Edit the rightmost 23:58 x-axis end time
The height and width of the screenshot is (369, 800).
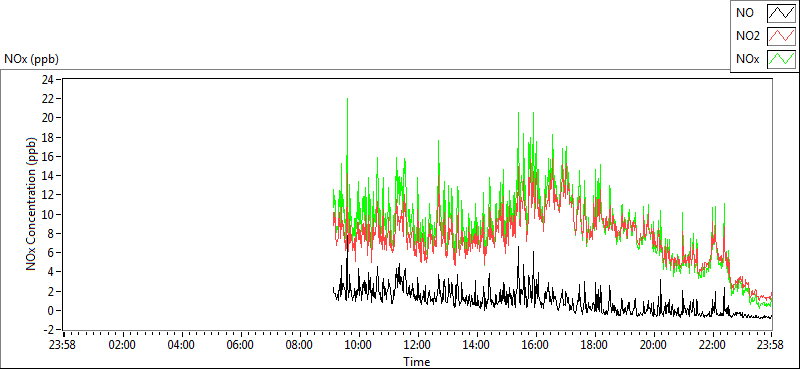tap(771, 345)
